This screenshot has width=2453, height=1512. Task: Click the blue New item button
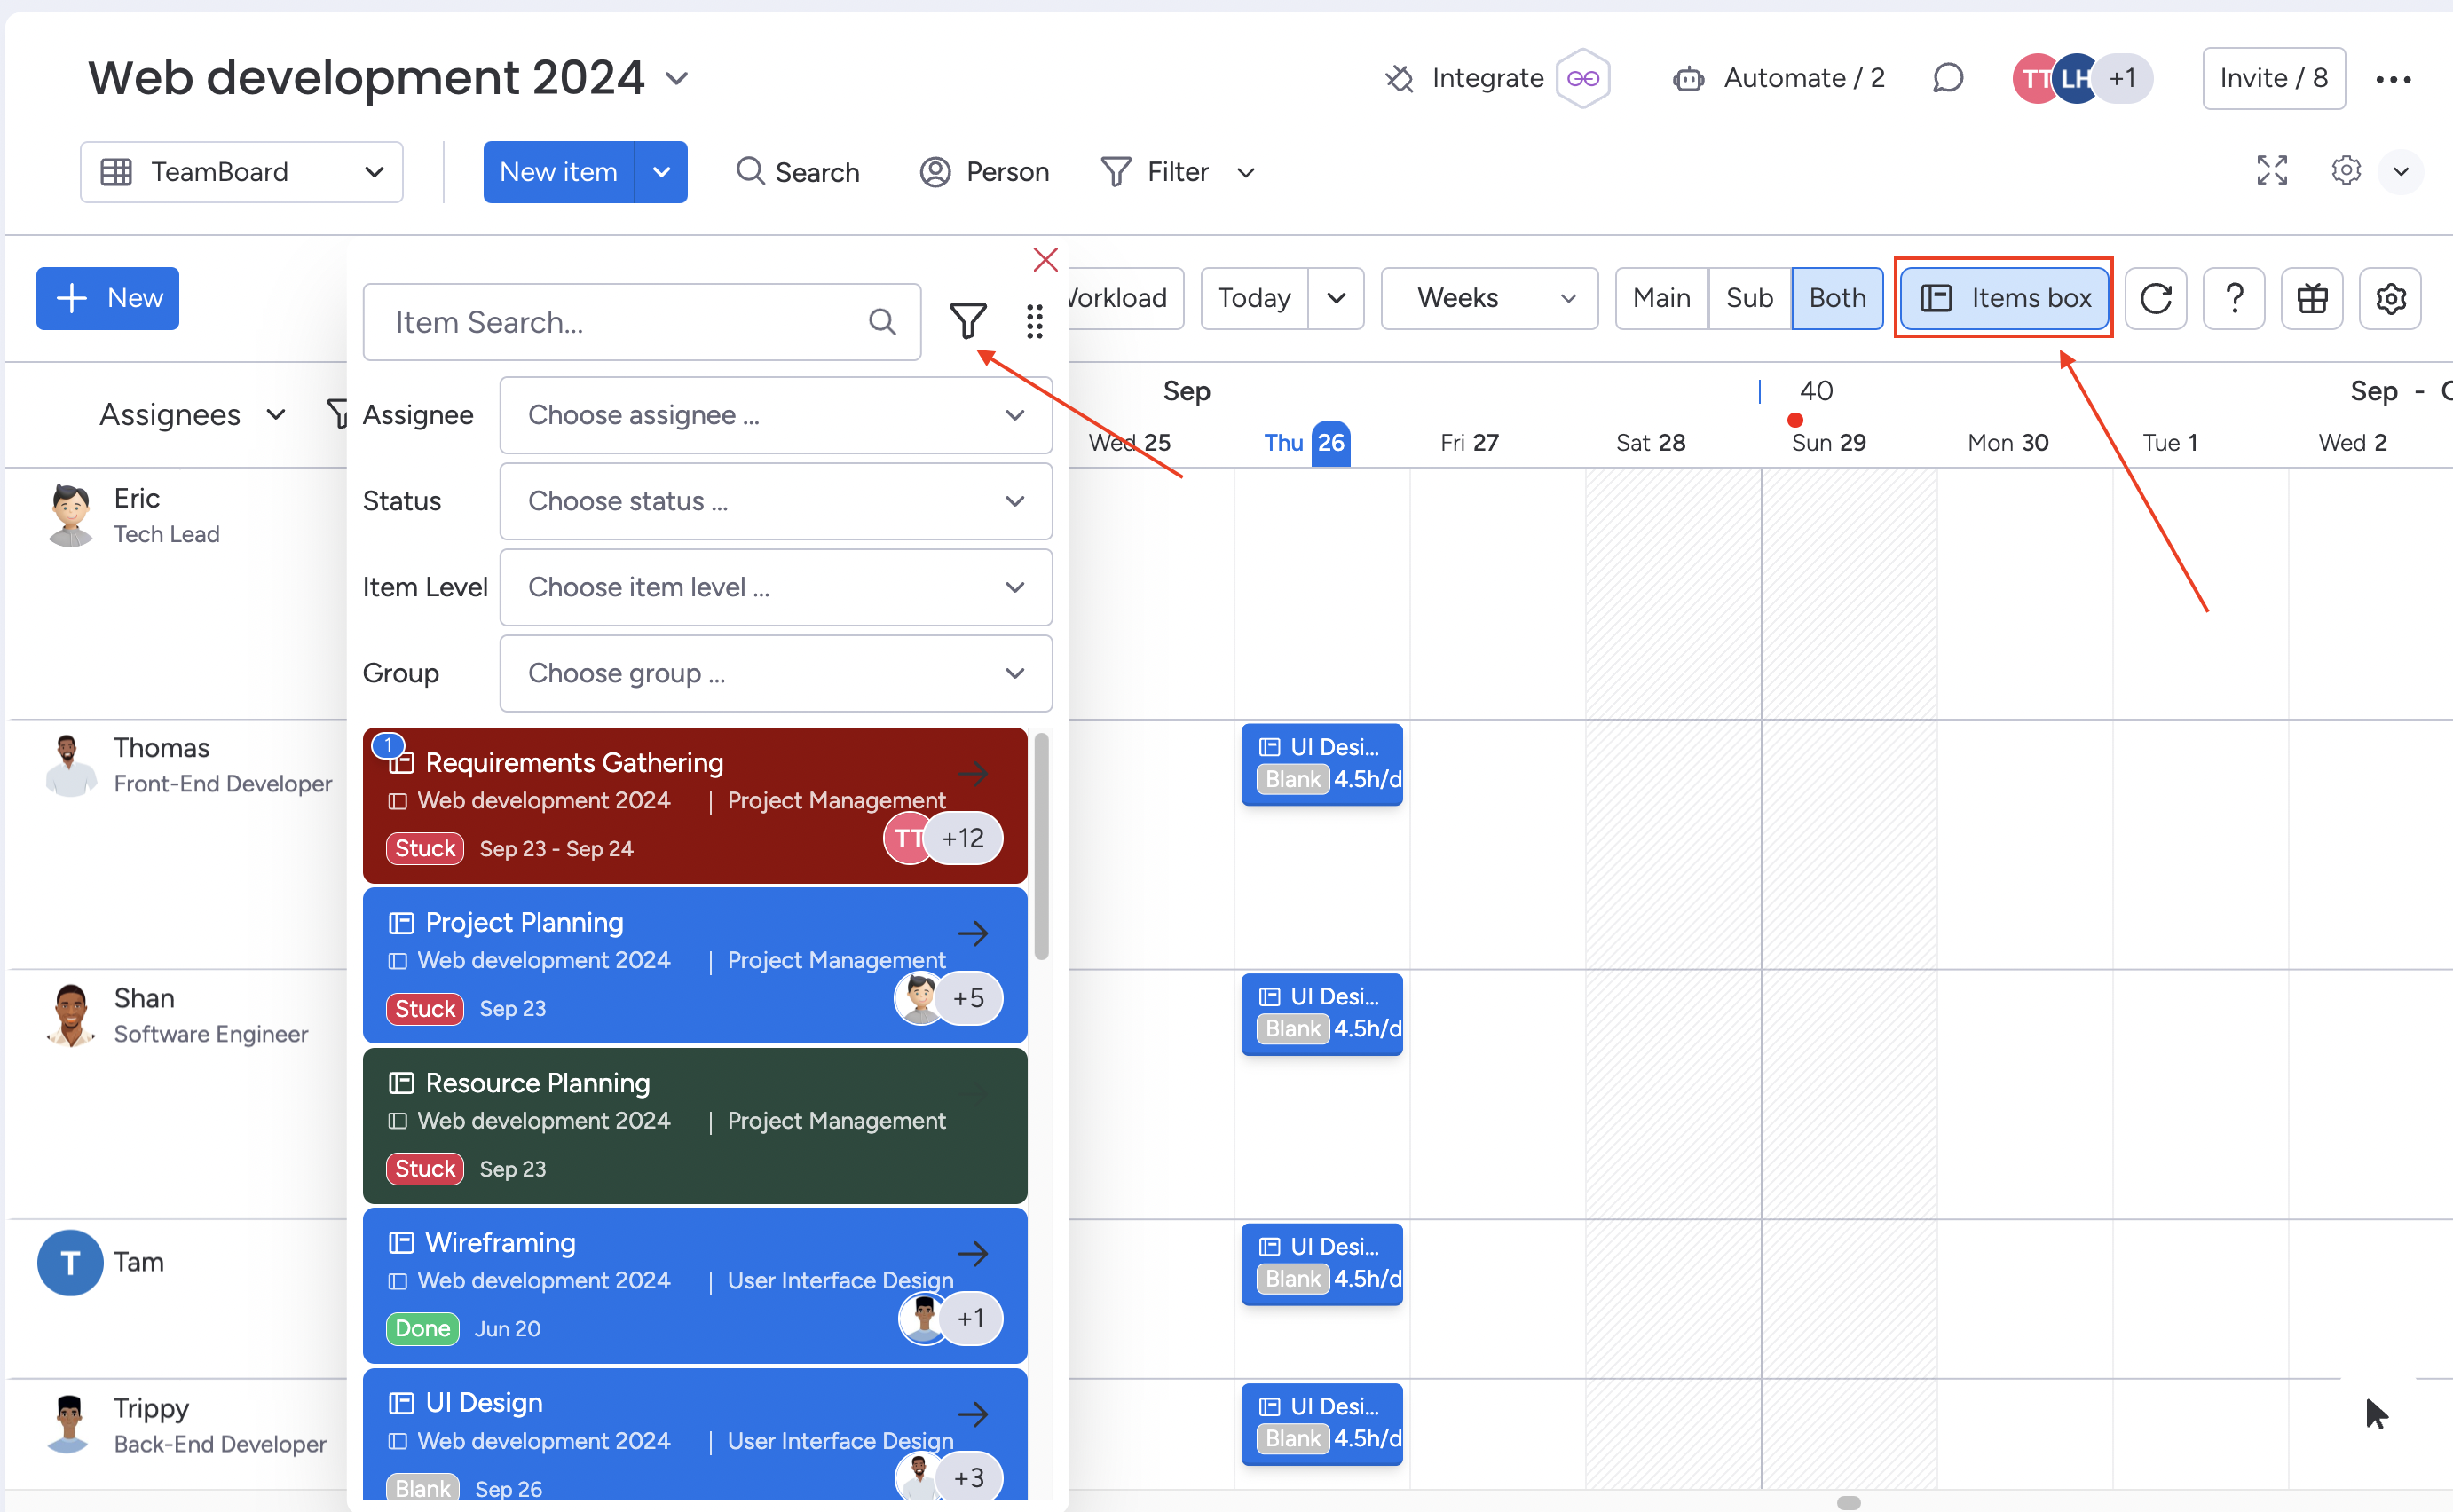pyautogui.click(x=558, y=172)
